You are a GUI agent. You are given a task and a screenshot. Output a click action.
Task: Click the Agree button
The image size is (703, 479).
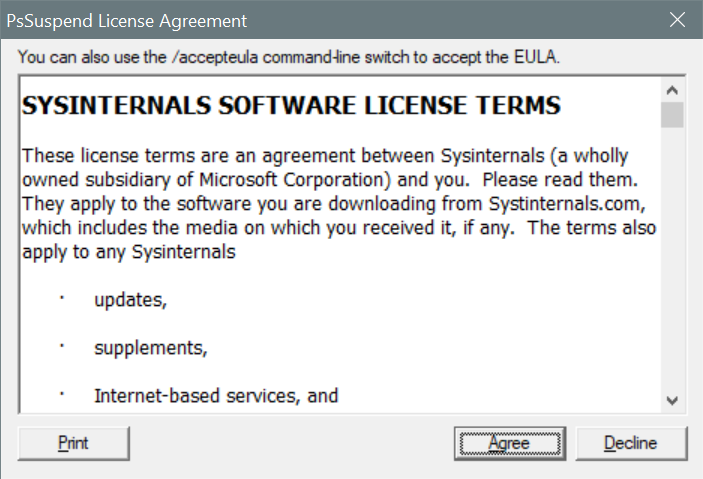coord(492,443)
